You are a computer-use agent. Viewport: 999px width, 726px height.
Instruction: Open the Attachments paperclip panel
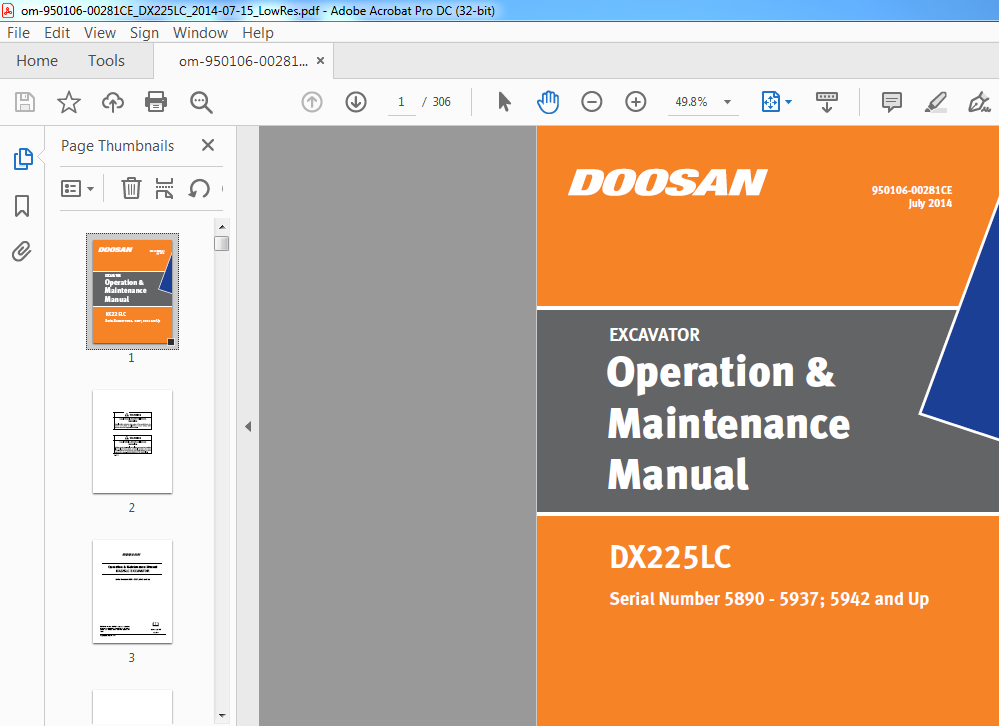[22, 252]
